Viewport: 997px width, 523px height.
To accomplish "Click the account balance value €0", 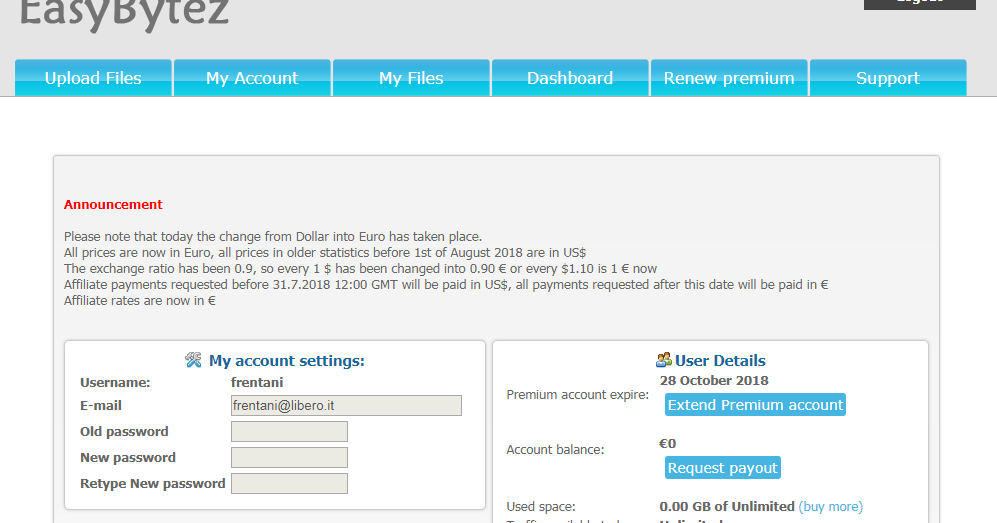I will pos(668,444).
